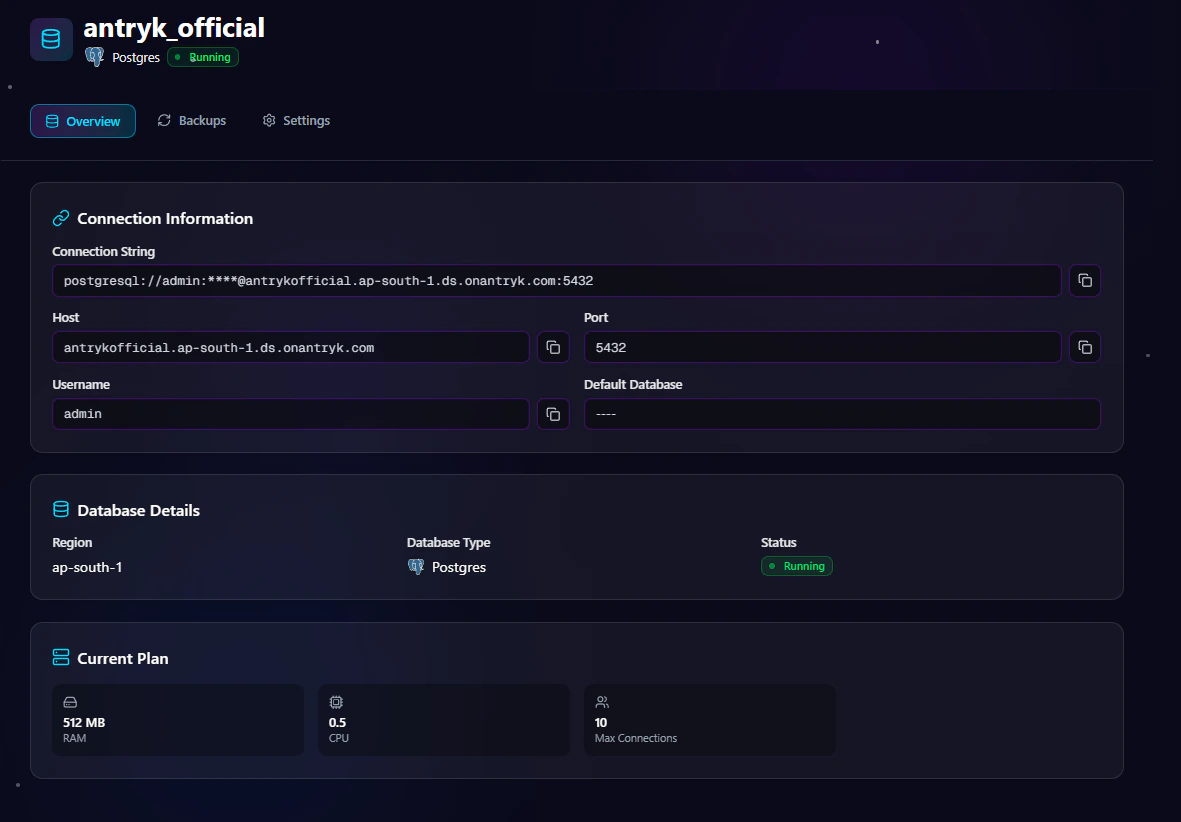Click the CPU chip icon
This screenshot has width=1181, height=822.
336,702
